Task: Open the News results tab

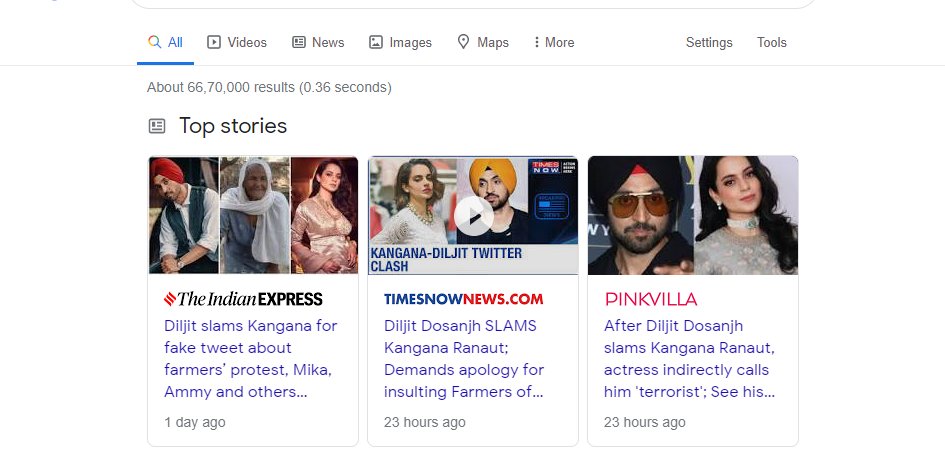Action: 318,42
